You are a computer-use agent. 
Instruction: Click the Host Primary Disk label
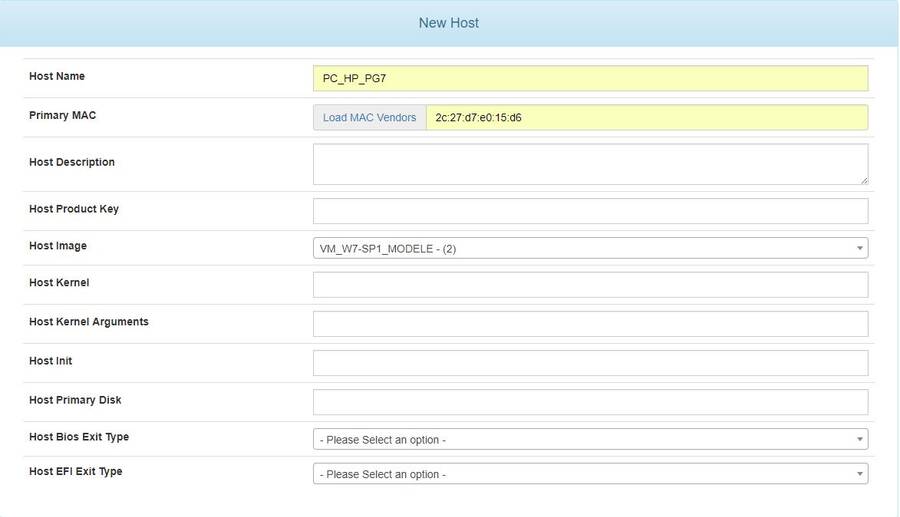pos(75,399)
